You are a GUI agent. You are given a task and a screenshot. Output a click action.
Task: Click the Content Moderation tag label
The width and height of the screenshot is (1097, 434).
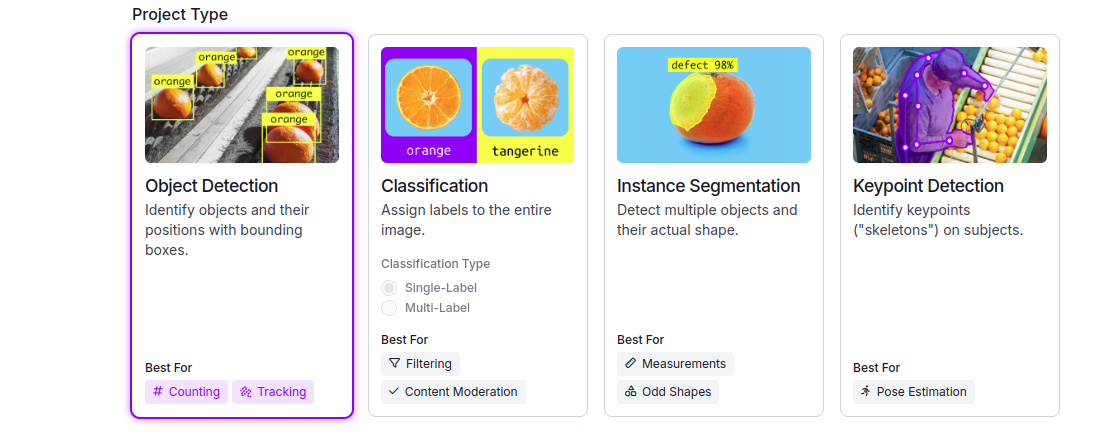coord(461,392)
